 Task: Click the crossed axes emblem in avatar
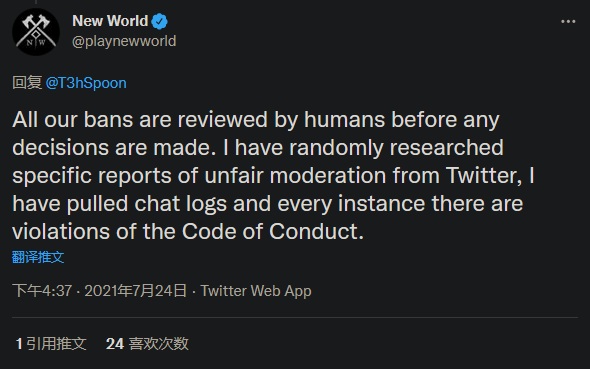pyautogui.click(x=36, y=30)
